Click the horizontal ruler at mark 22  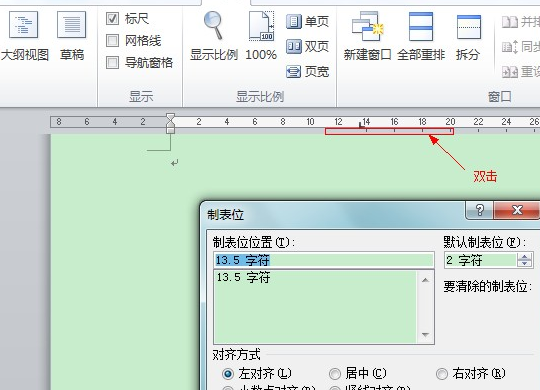coord(478,122)
